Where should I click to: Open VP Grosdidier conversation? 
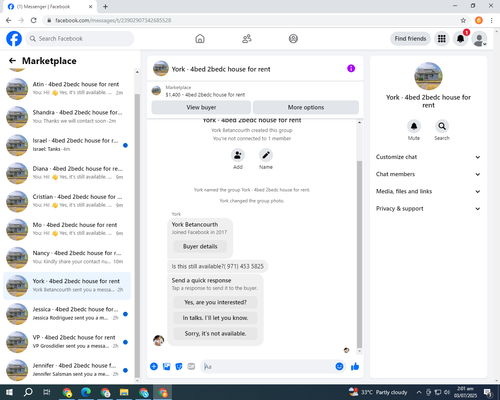click(x=67, y=342)
